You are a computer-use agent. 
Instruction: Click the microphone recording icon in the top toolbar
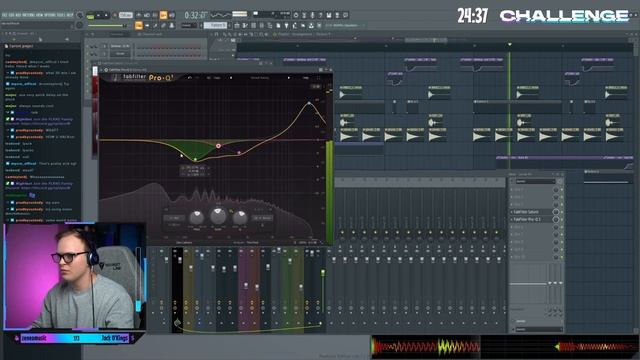click(312, 15)
